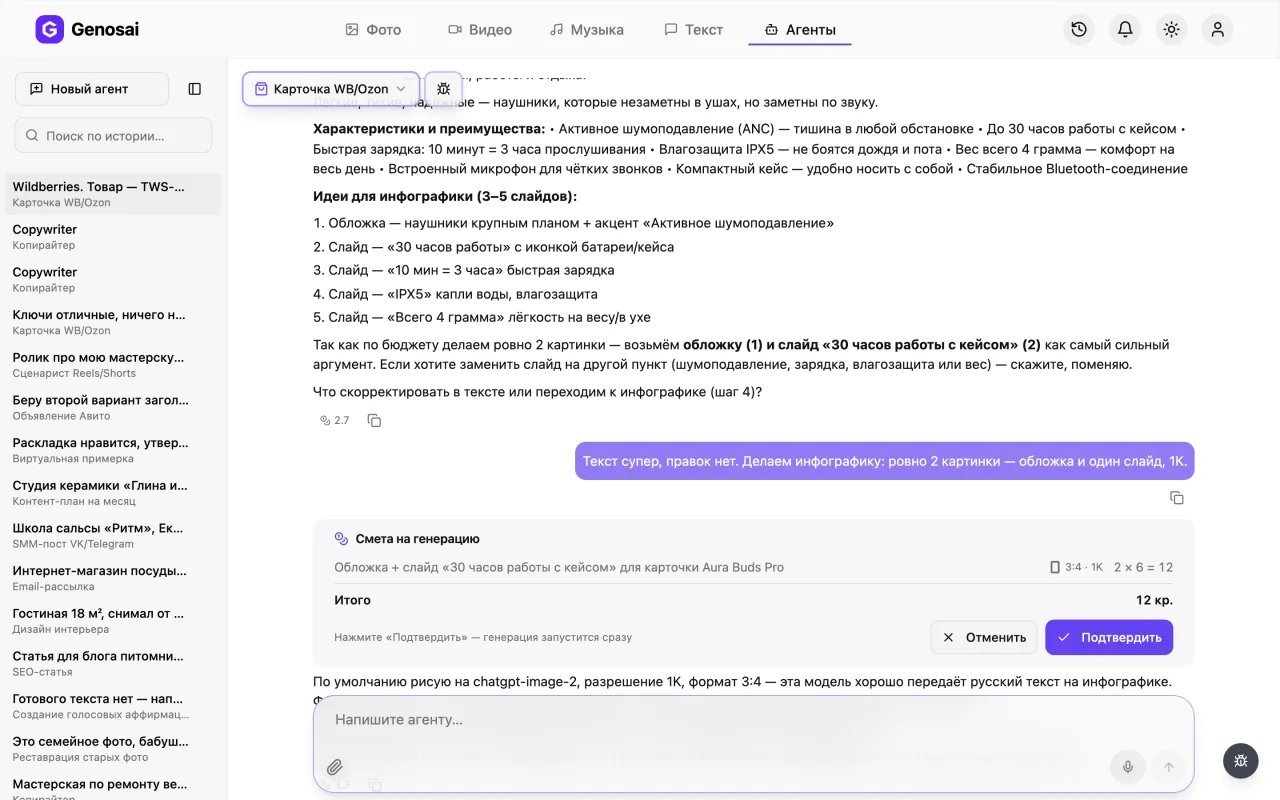The image size is (1280, 800).
Task: Focus the Поиск по истории search field
Action: click(x=113, y=135)
